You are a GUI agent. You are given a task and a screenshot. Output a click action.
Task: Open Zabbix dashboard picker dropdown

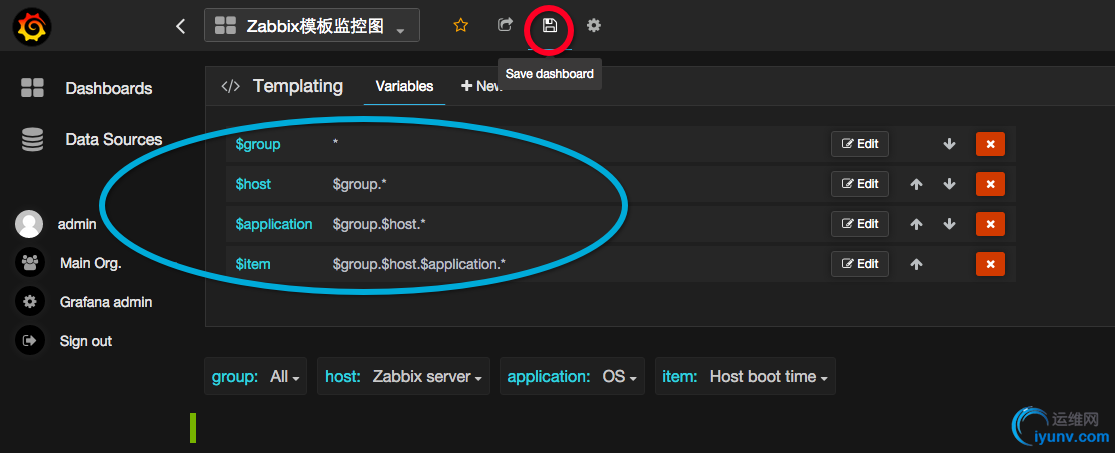312,27
